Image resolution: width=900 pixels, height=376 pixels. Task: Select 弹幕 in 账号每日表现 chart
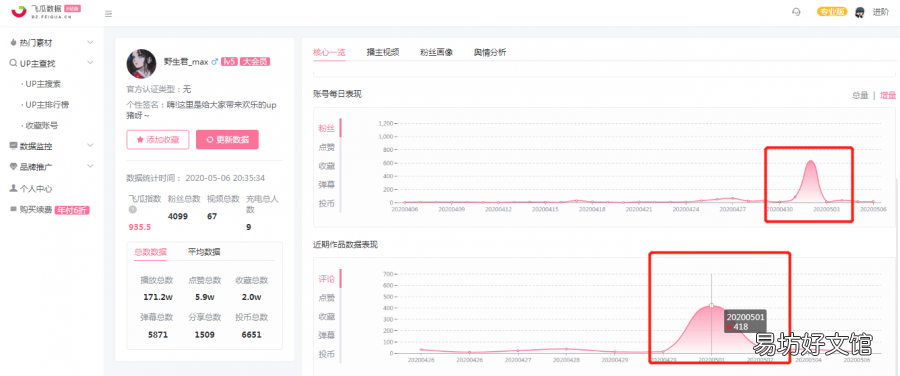pyautogui.click(x=327, y=185)
